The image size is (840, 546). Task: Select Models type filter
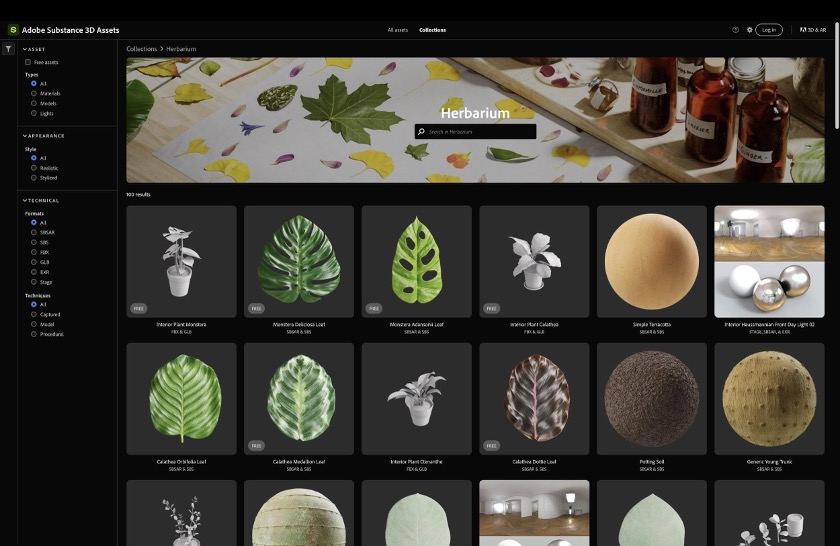(x=34, y=103)
